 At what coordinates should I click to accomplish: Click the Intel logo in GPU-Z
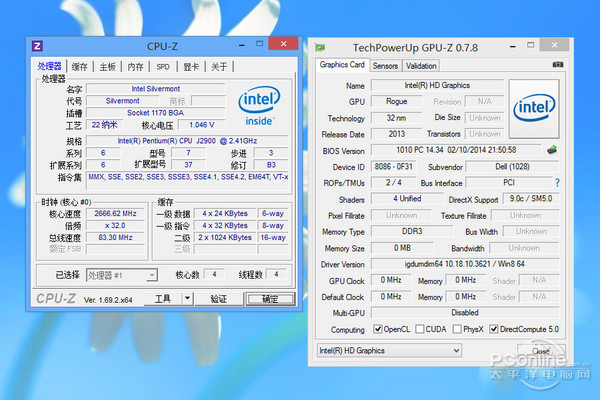click(x=534, y=109)
